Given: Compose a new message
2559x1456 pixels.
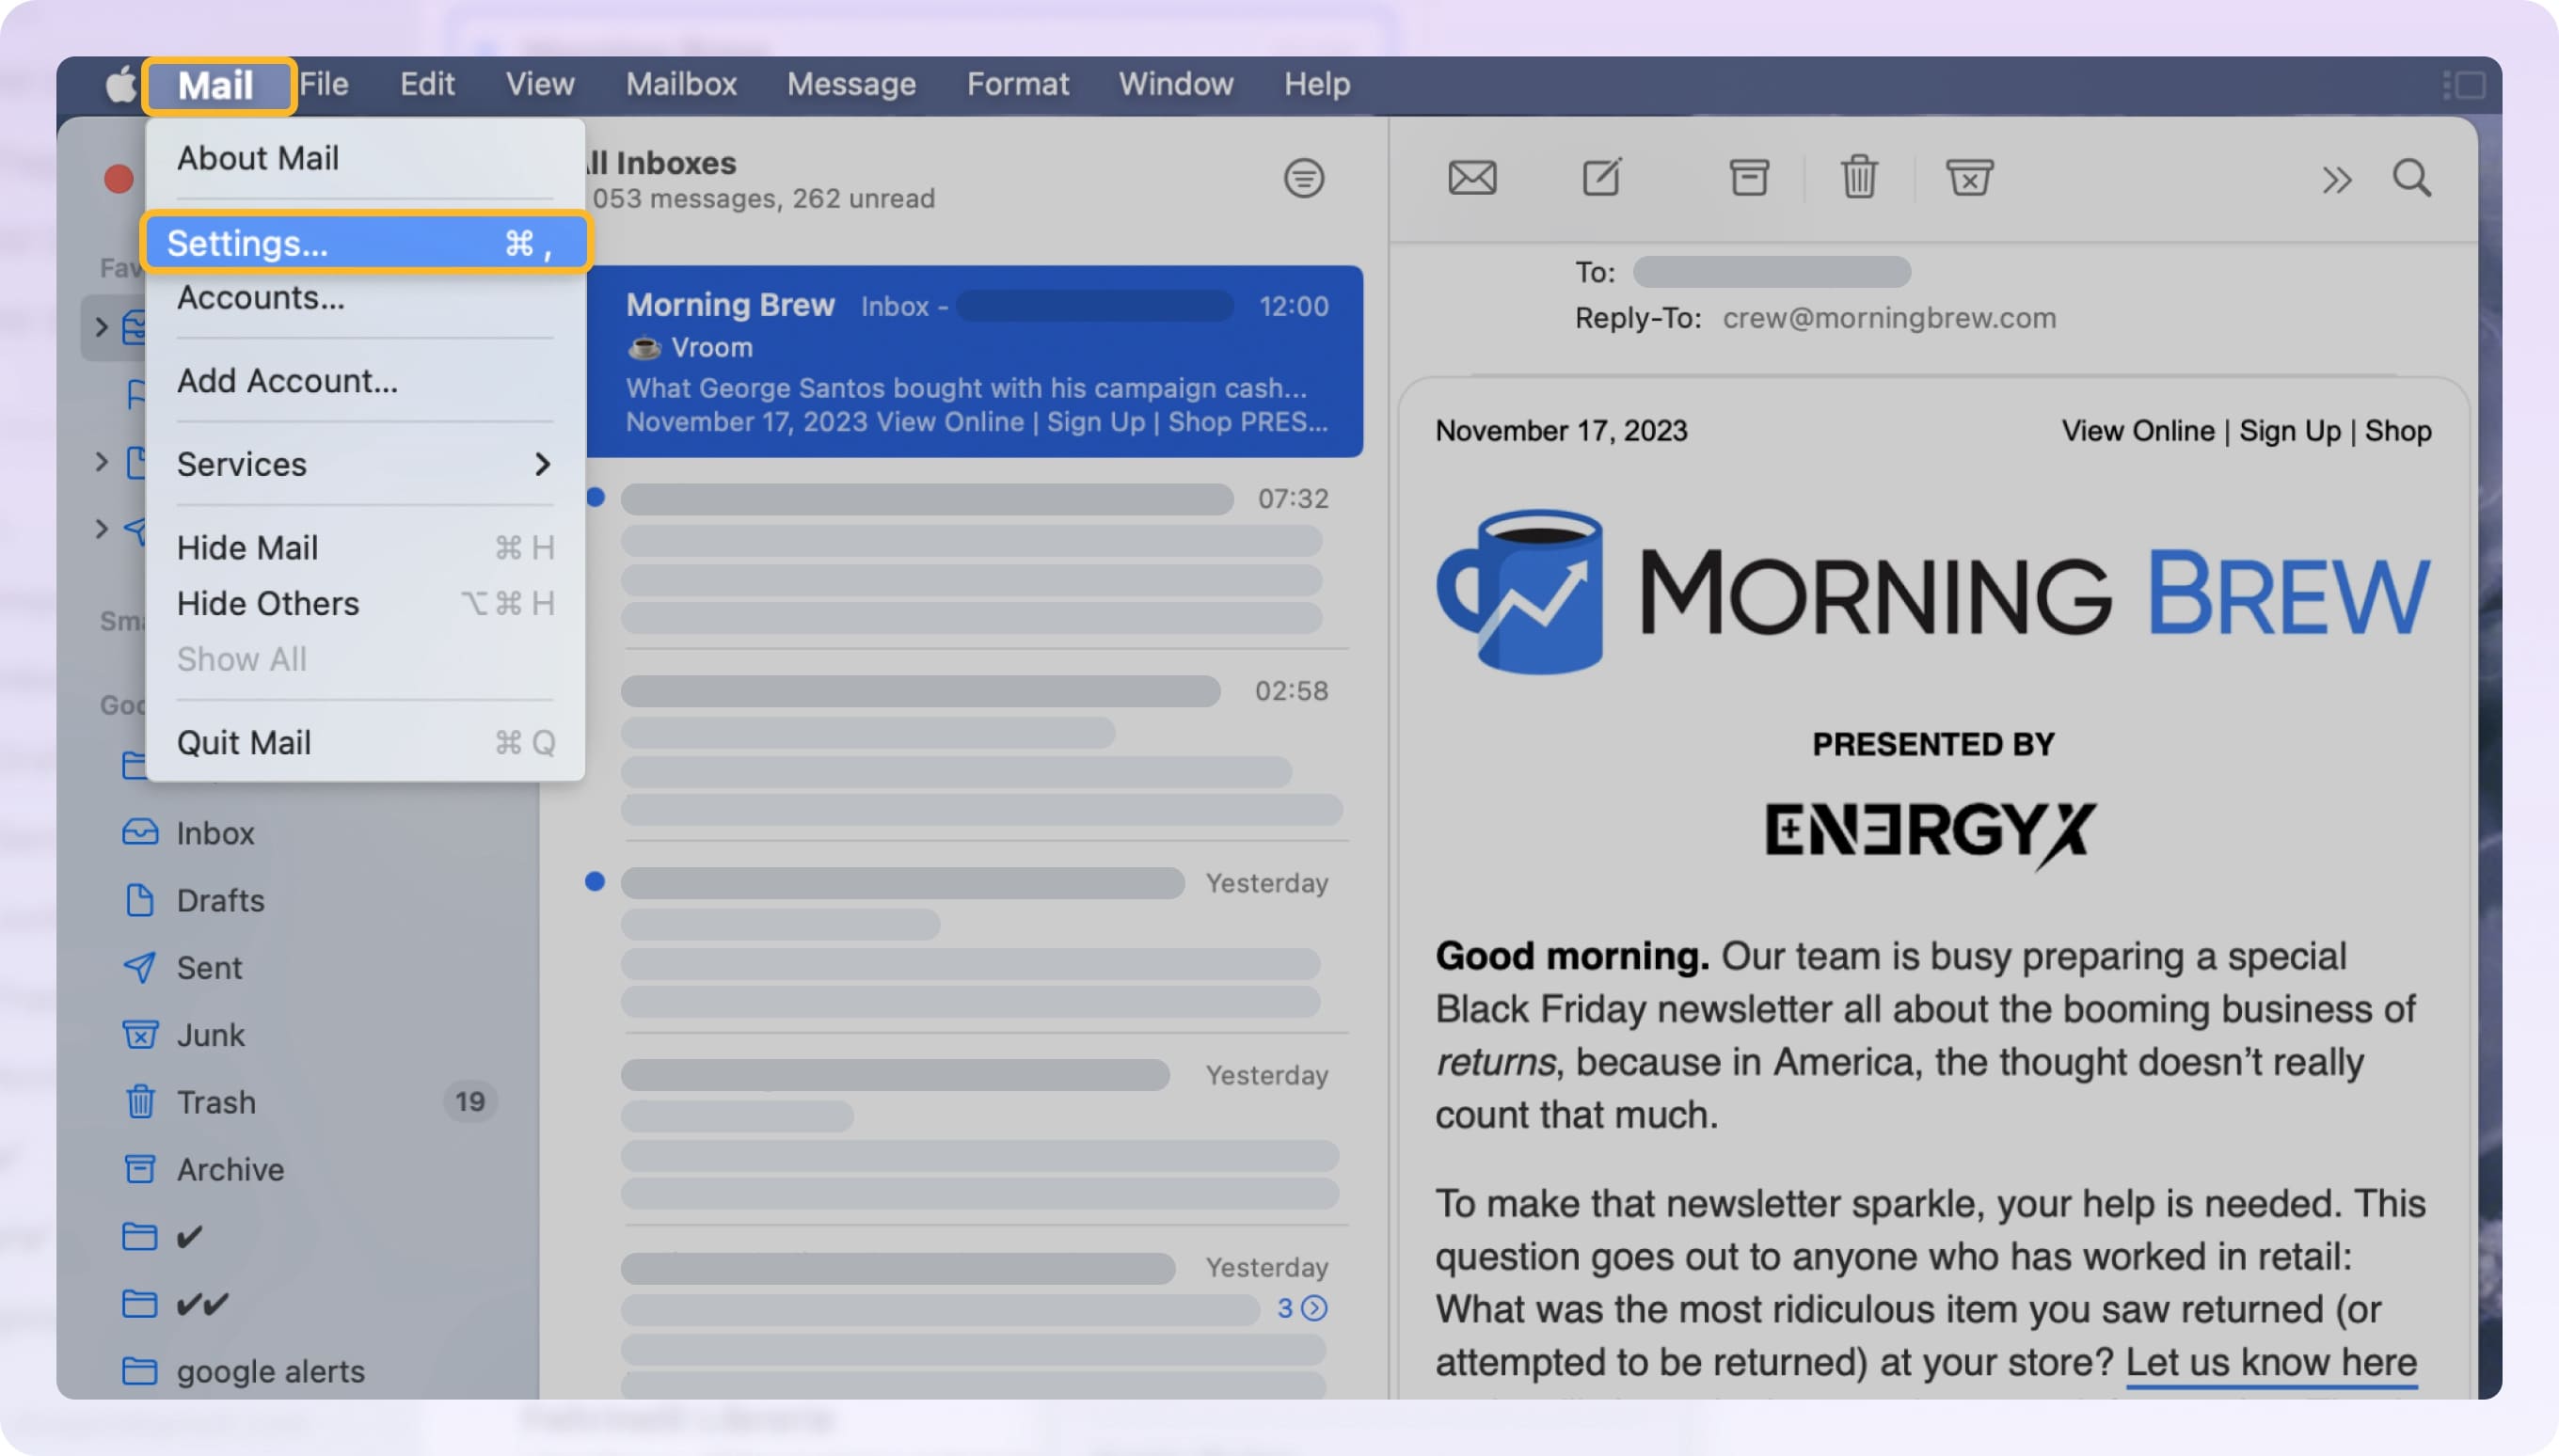Looking at the screenshot, I should (1601, 177).
